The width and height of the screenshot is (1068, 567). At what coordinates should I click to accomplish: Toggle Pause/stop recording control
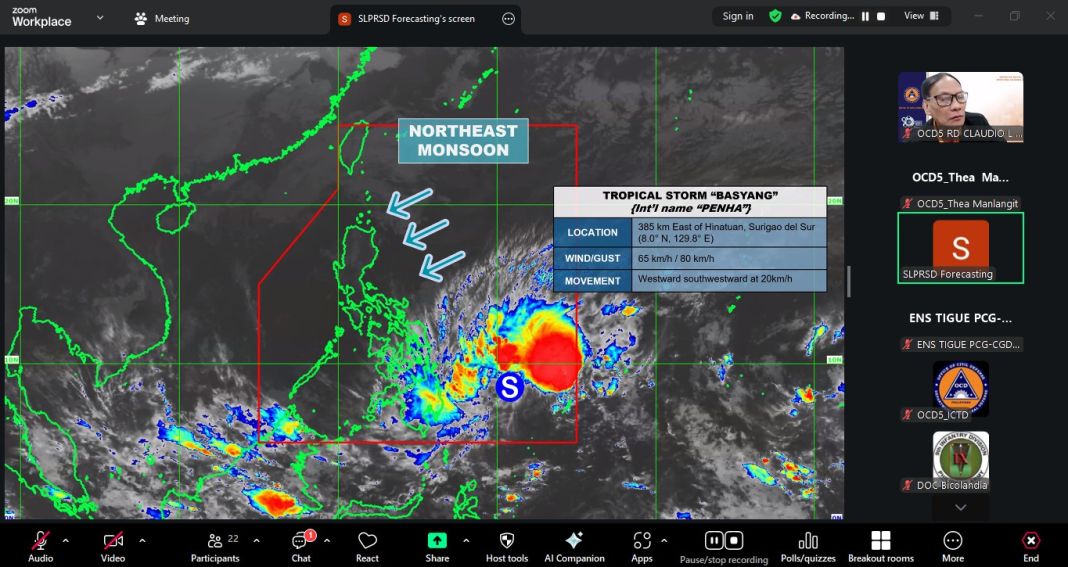pyautogui.click(x=724, y=540)
